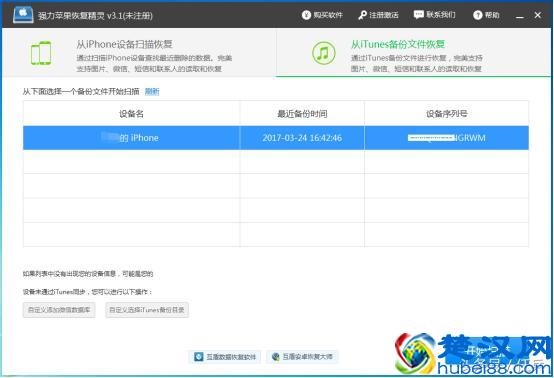Click the 设备名 column header

tap(131, 114)
